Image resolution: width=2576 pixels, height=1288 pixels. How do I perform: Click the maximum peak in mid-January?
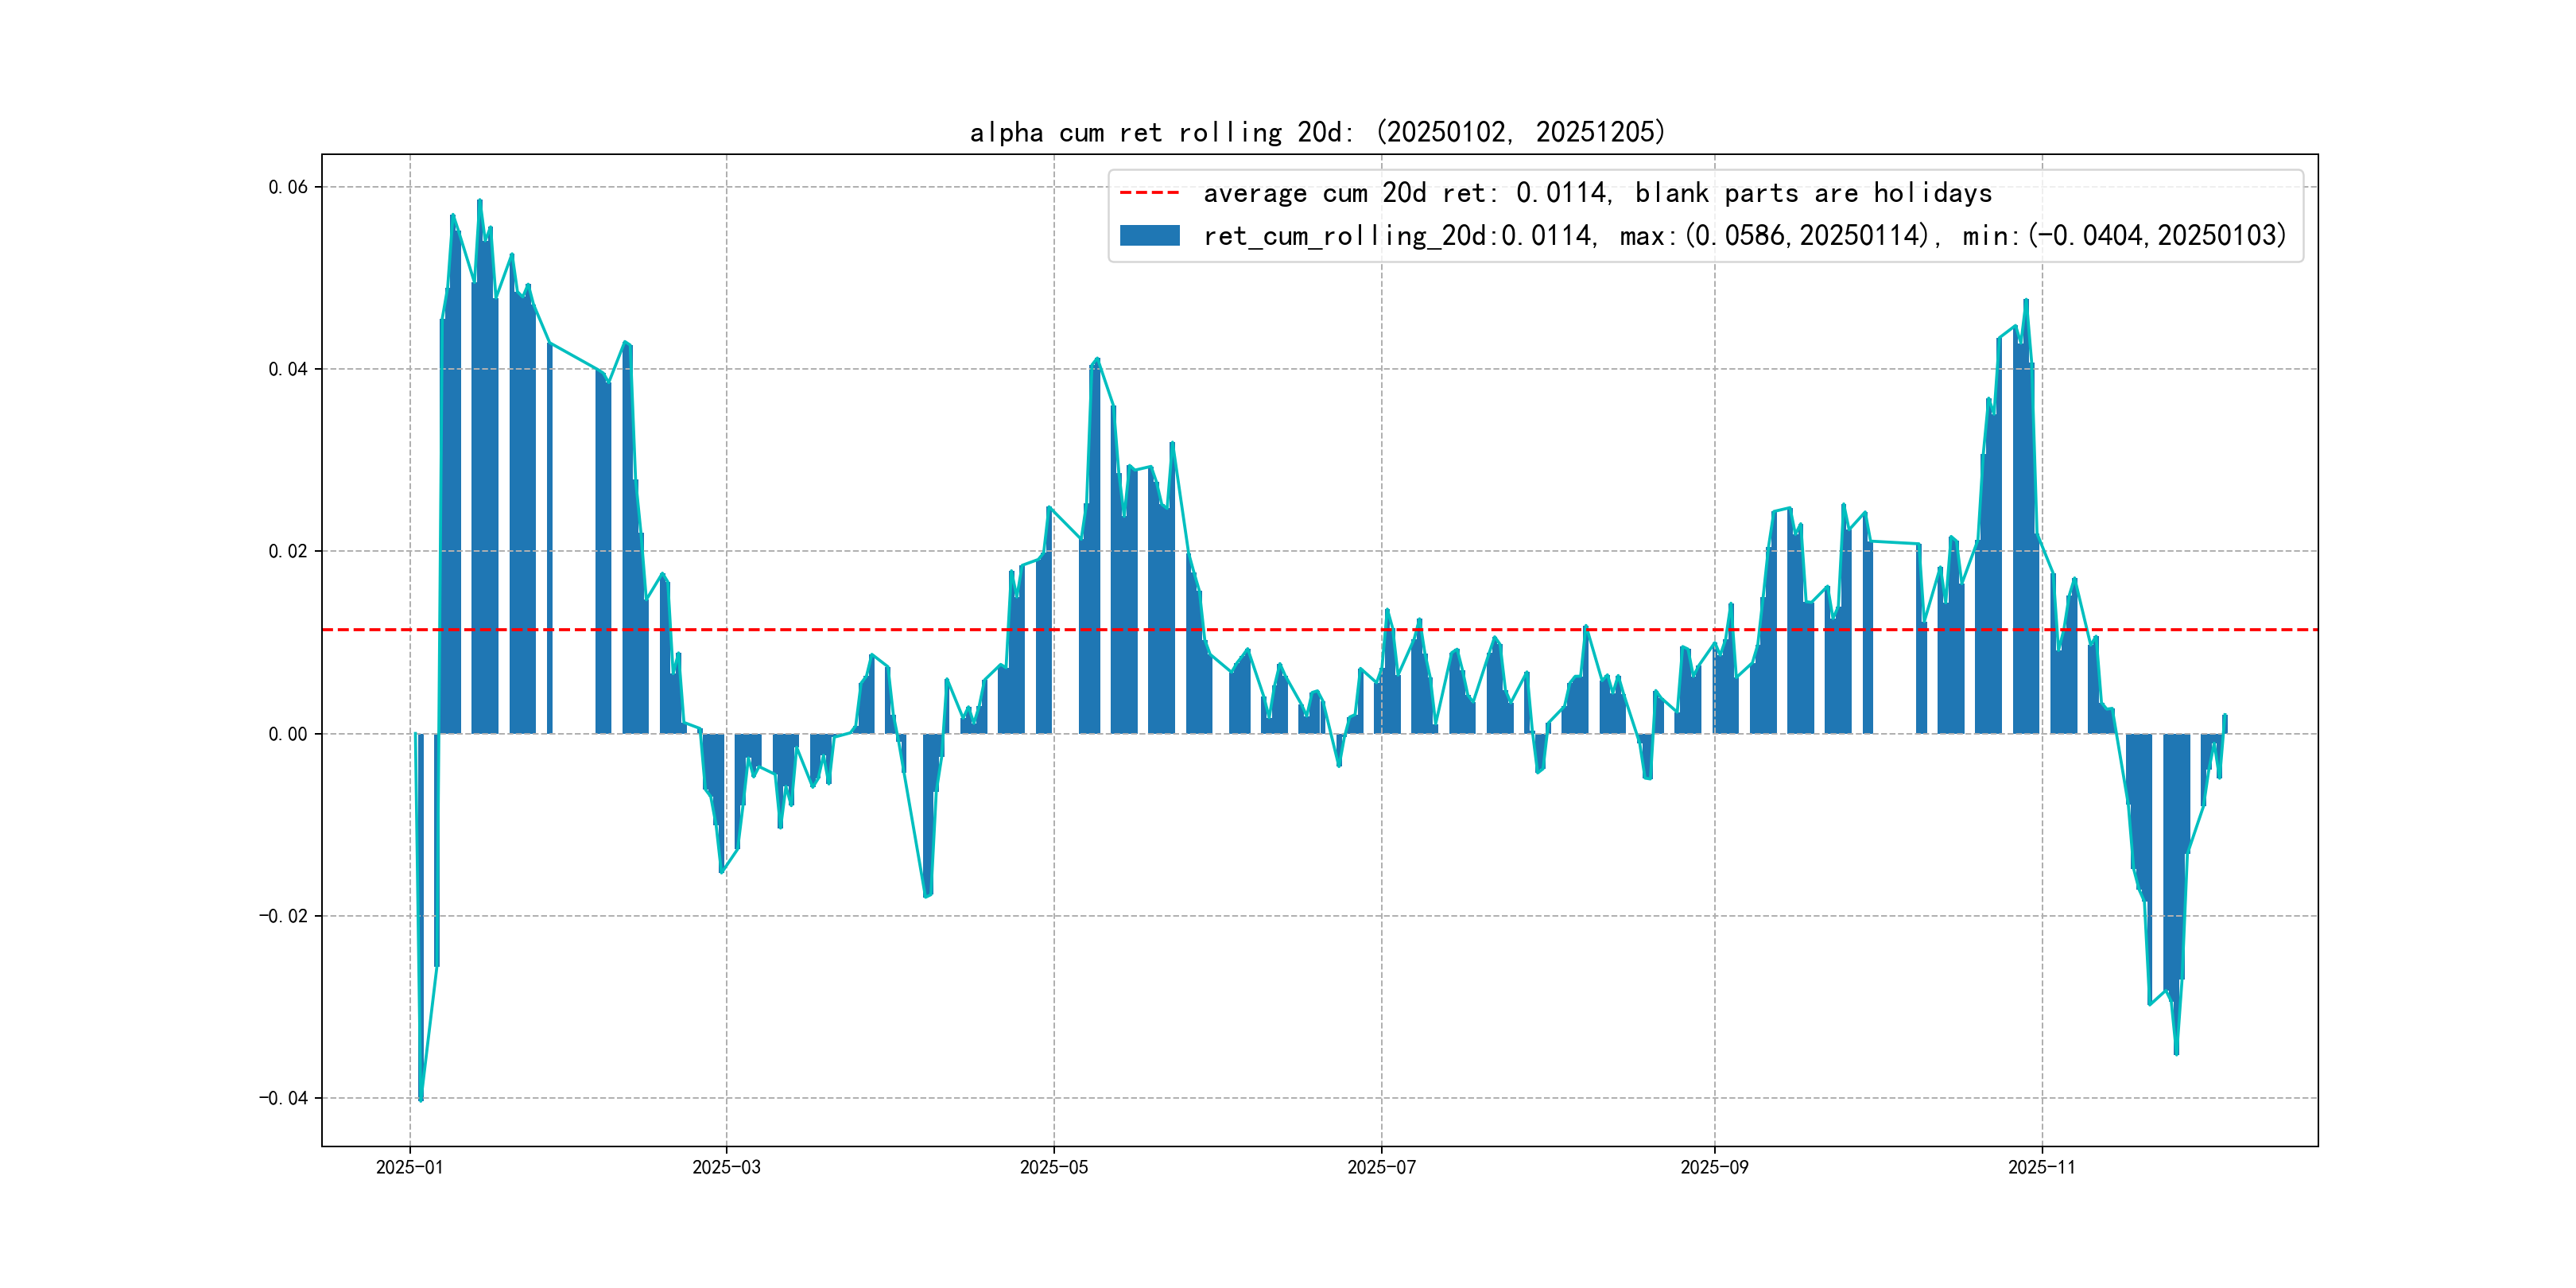[479, 201]
